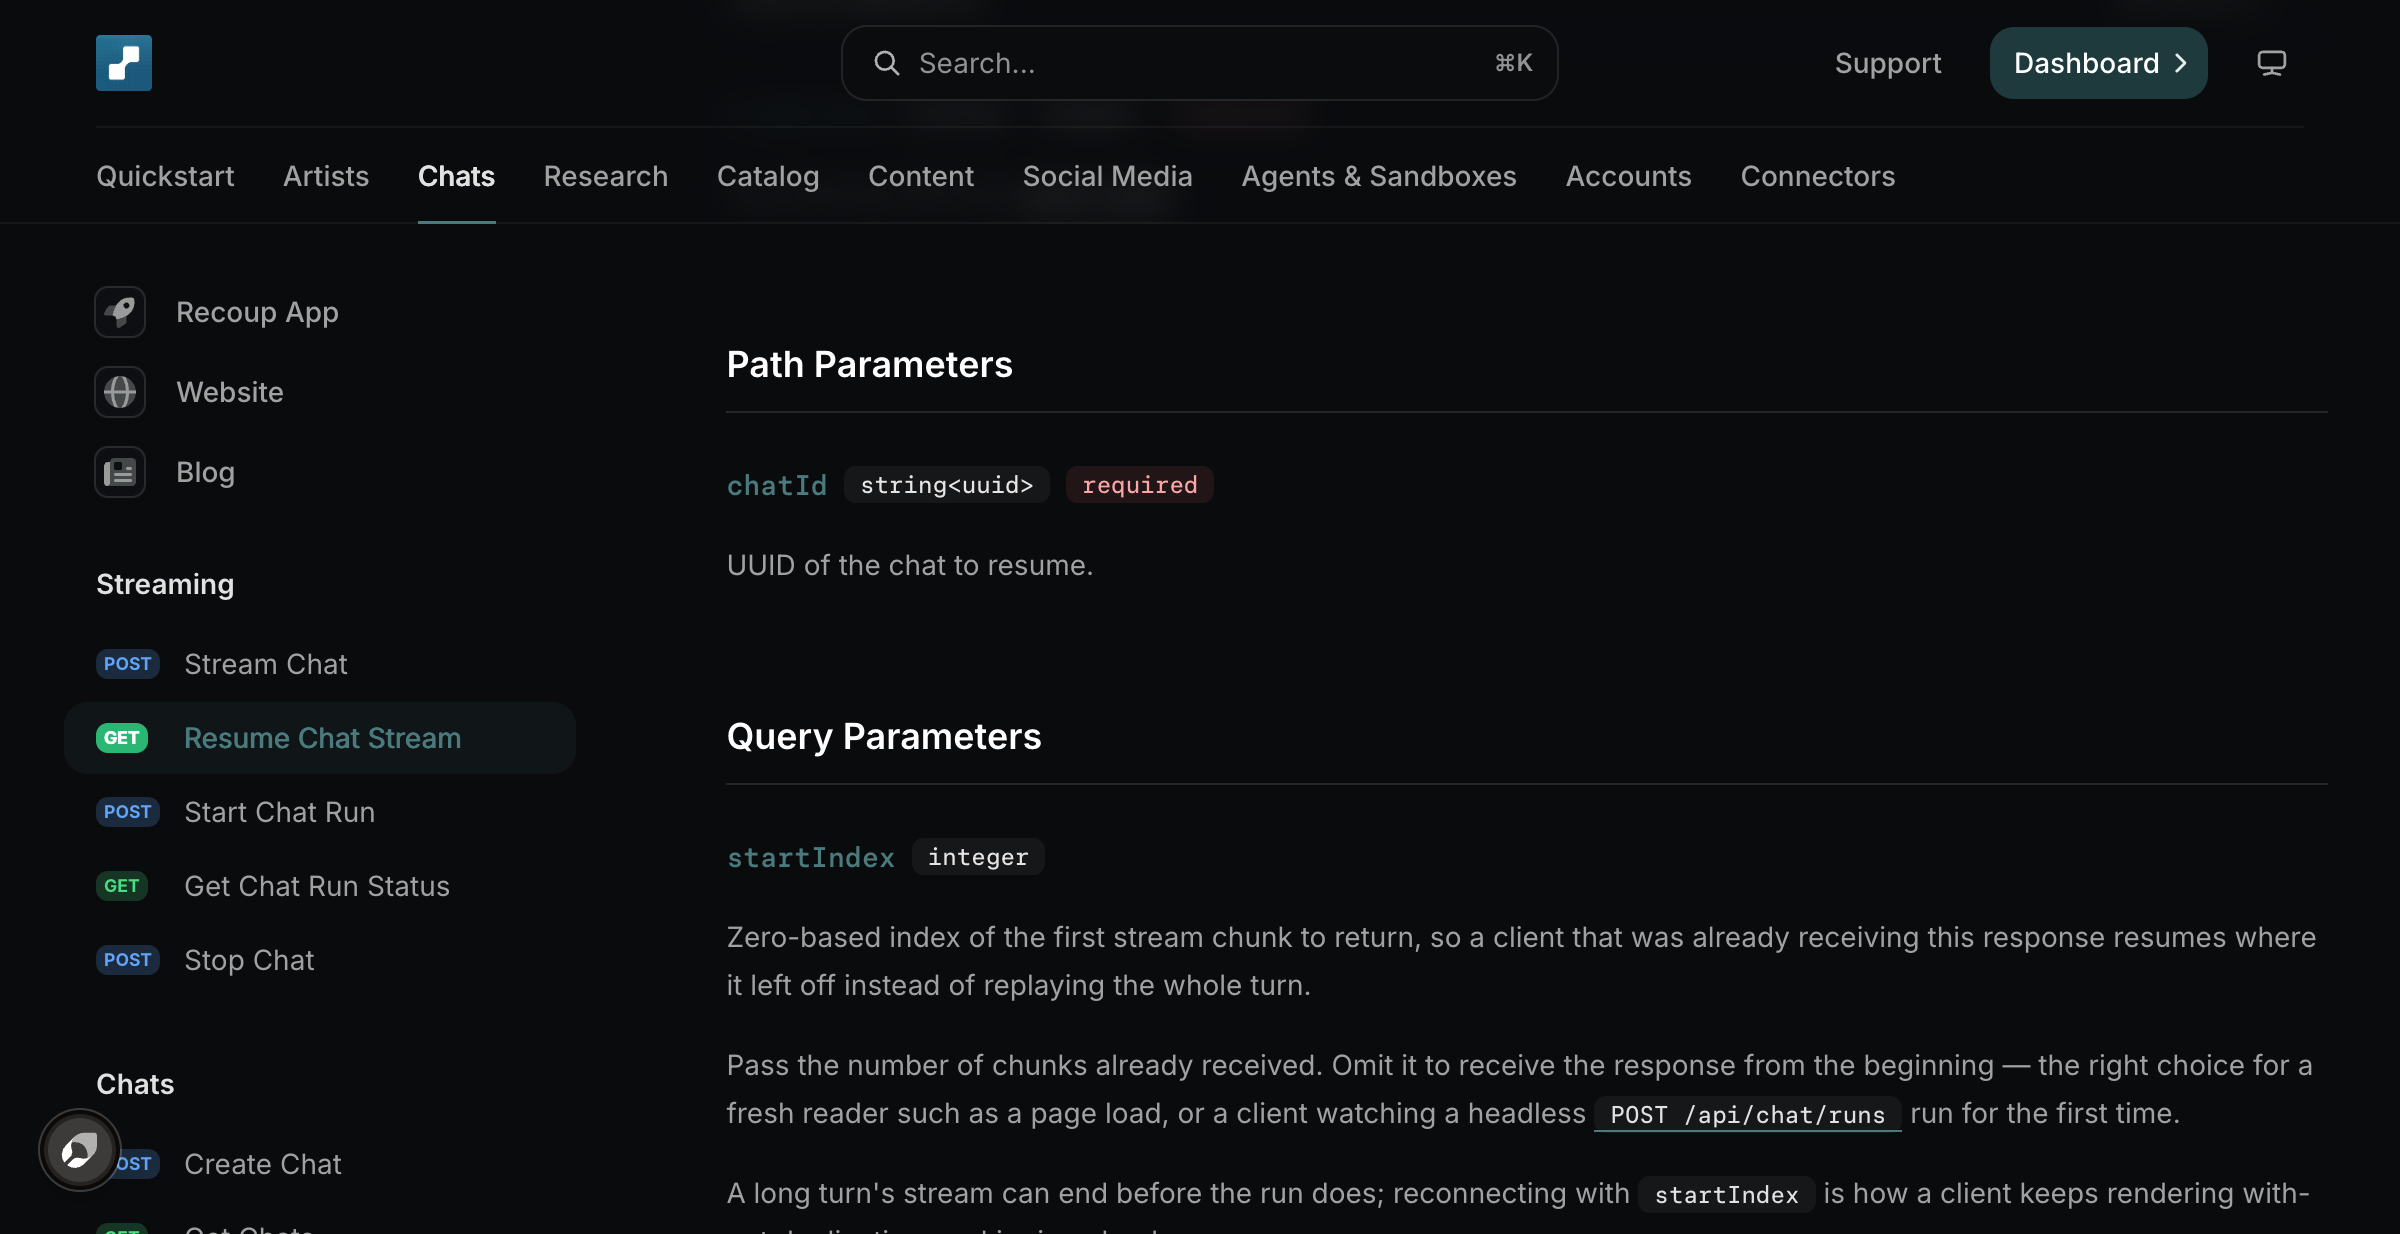The image size is (2400, 1234).
Task: Switch to the Content tab
Action: pos(920,176)
